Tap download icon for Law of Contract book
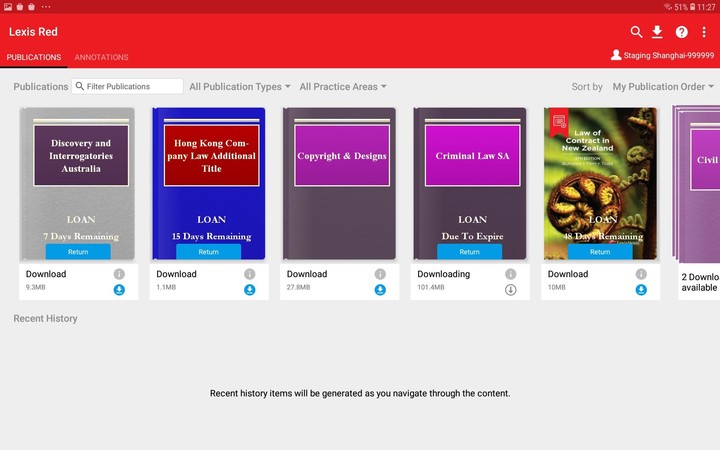720x450 pixels. [641, 290]
